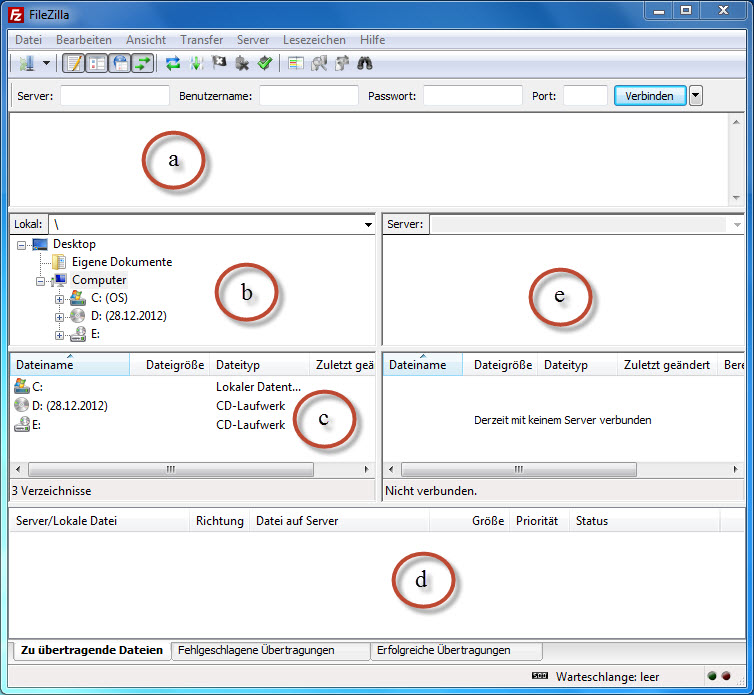Toggle processing of the transfer queue
Image resolution: width=754 pixels, height=695 pixels.
click(x=196, y=63)
